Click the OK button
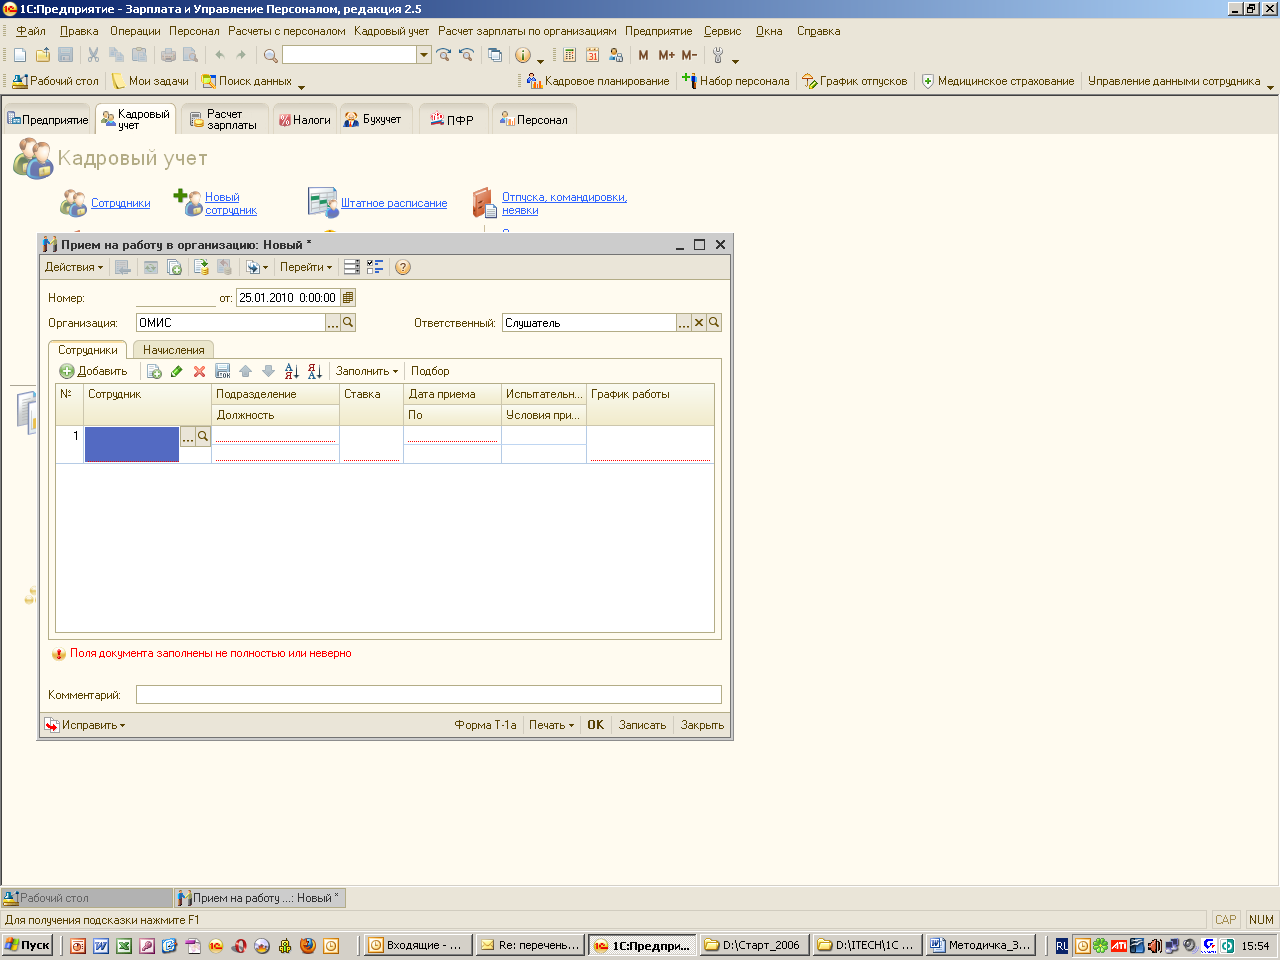 (595, 725)
